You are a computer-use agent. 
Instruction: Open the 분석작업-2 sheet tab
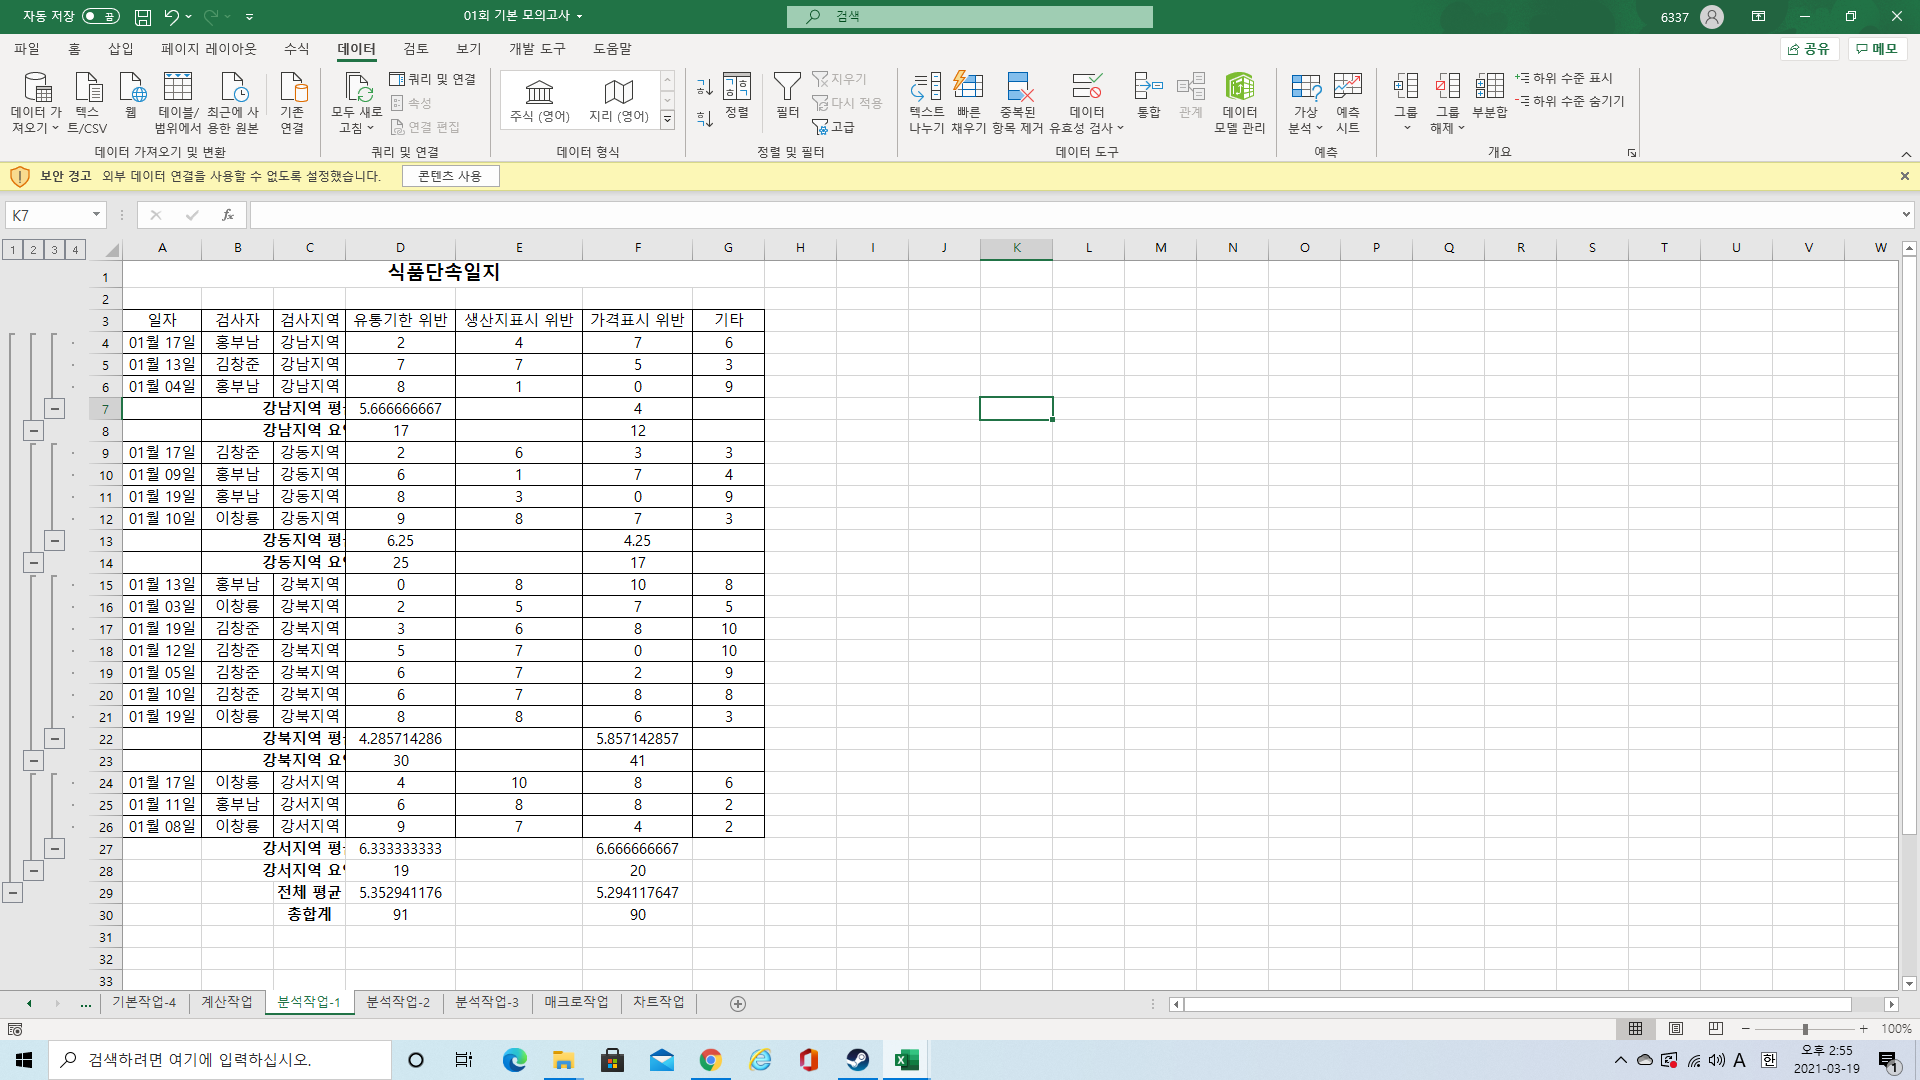(398, 1002)
